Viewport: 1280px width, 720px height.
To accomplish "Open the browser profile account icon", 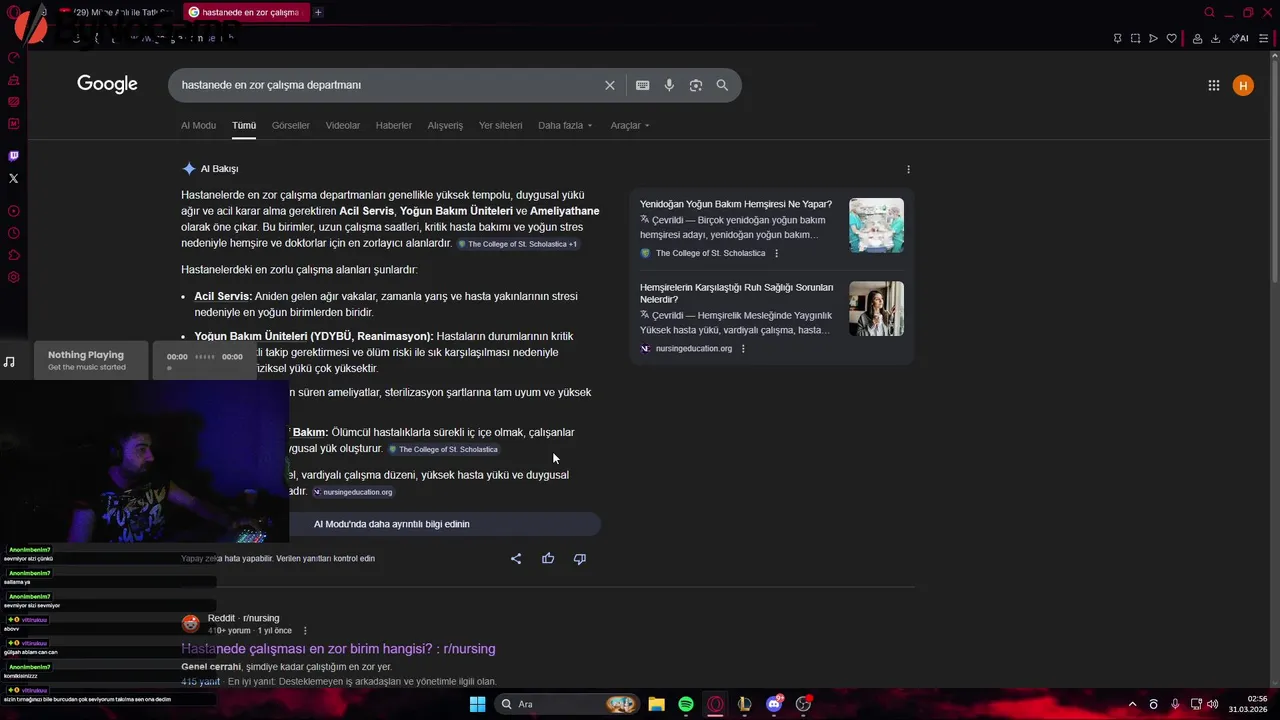I will click(x=1197, y=38).
